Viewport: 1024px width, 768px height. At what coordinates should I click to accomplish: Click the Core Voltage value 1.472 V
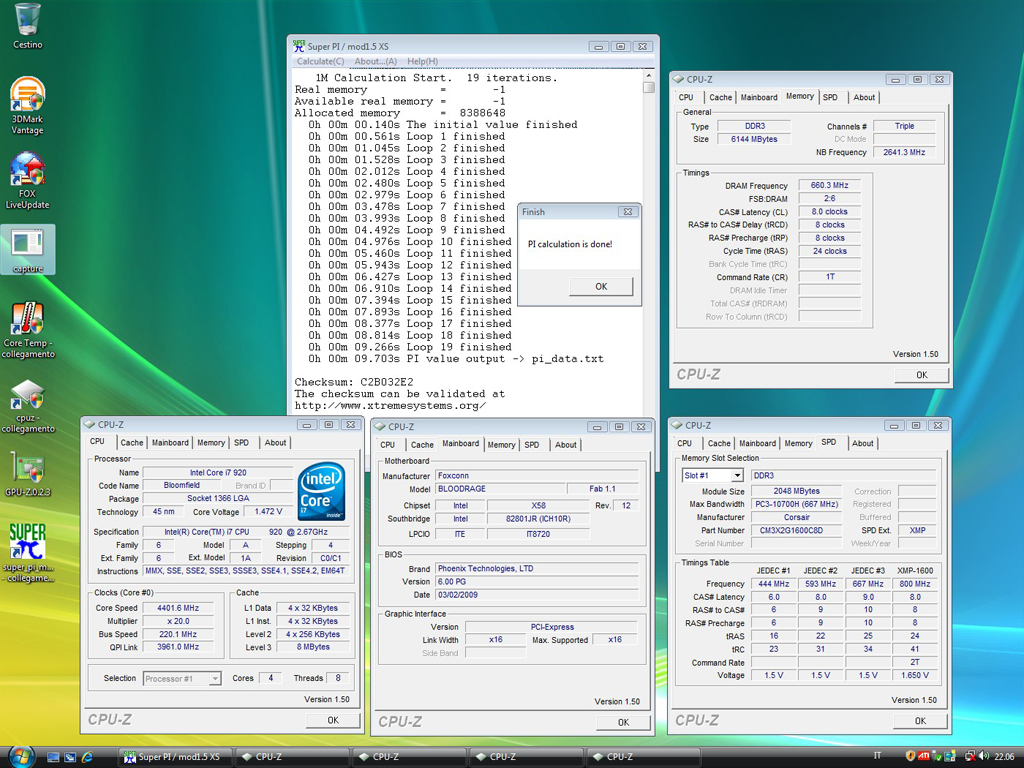pyautogui.click(x=268, y=511)
